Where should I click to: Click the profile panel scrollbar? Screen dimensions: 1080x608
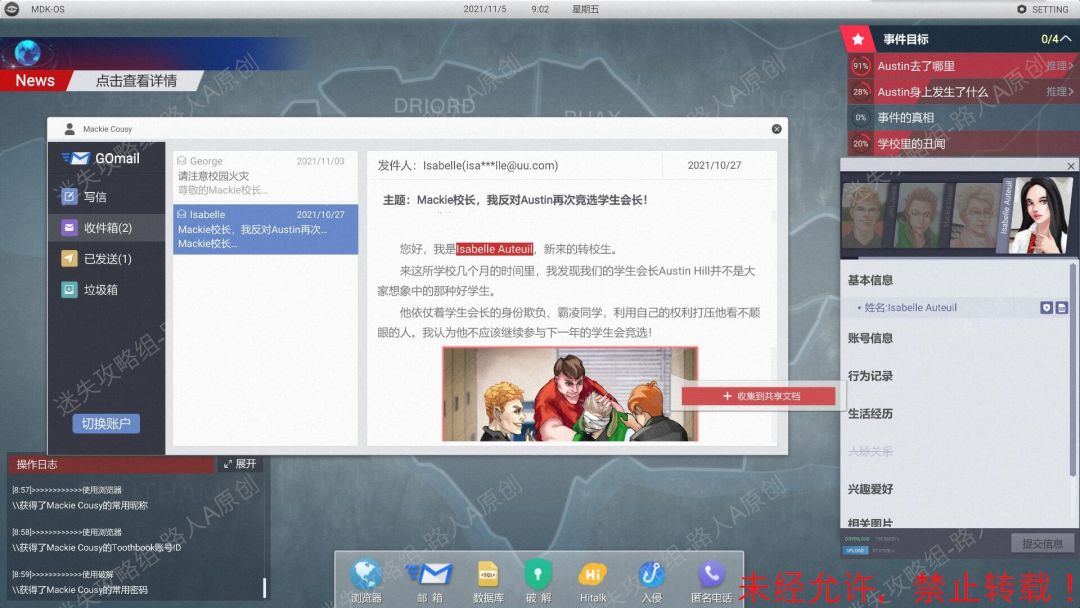[x=1073, y=370]
